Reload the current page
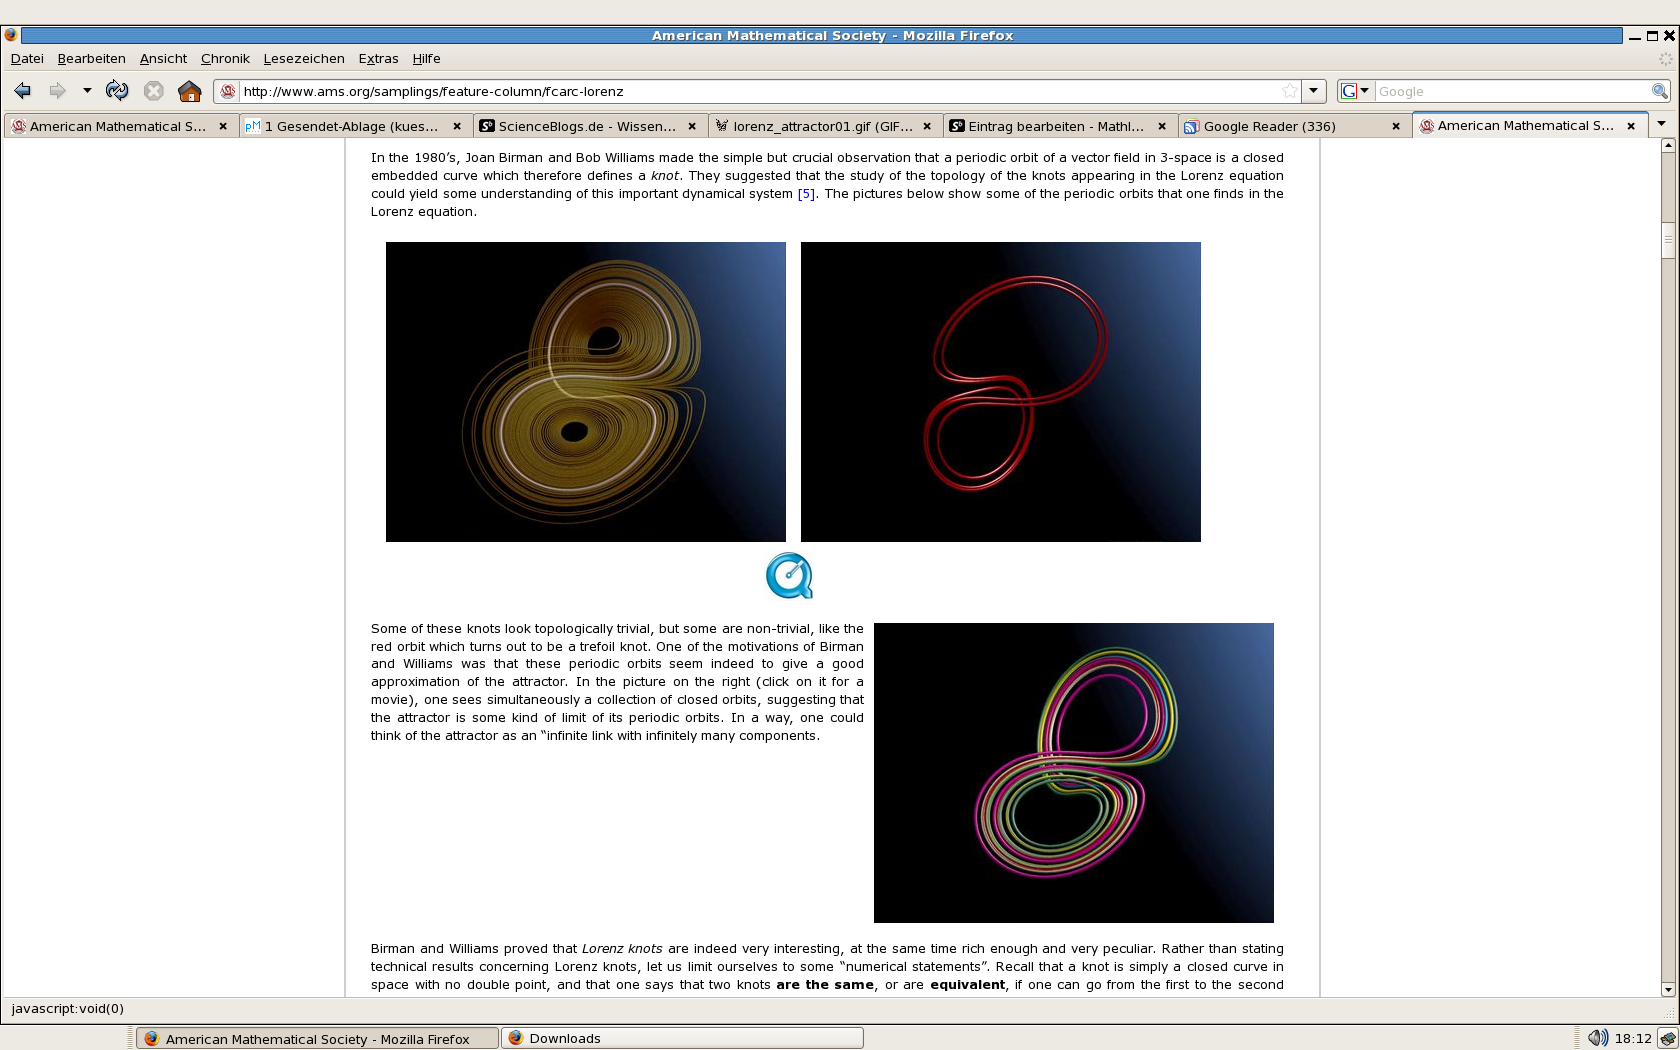Viewport: 1680px width, 1050px height. tap(117, 91)
